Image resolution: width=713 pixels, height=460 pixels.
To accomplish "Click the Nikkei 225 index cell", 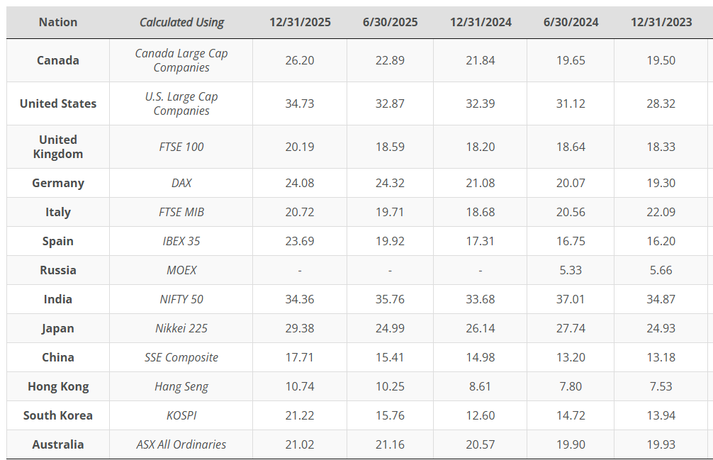I will pyautogui.click(x=181, y=328).
